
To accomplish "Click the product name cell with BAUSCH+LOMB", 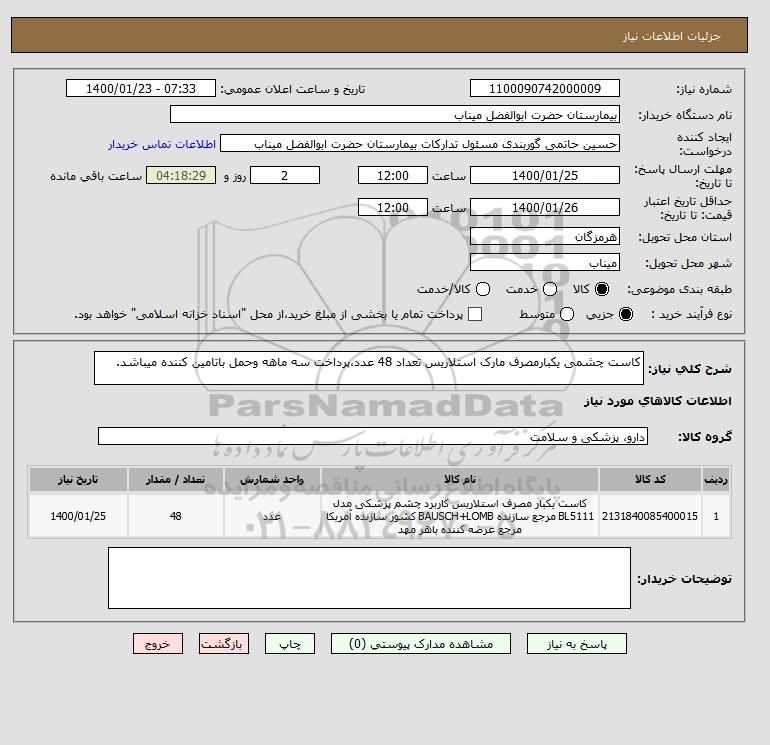I will coord(460,516).
